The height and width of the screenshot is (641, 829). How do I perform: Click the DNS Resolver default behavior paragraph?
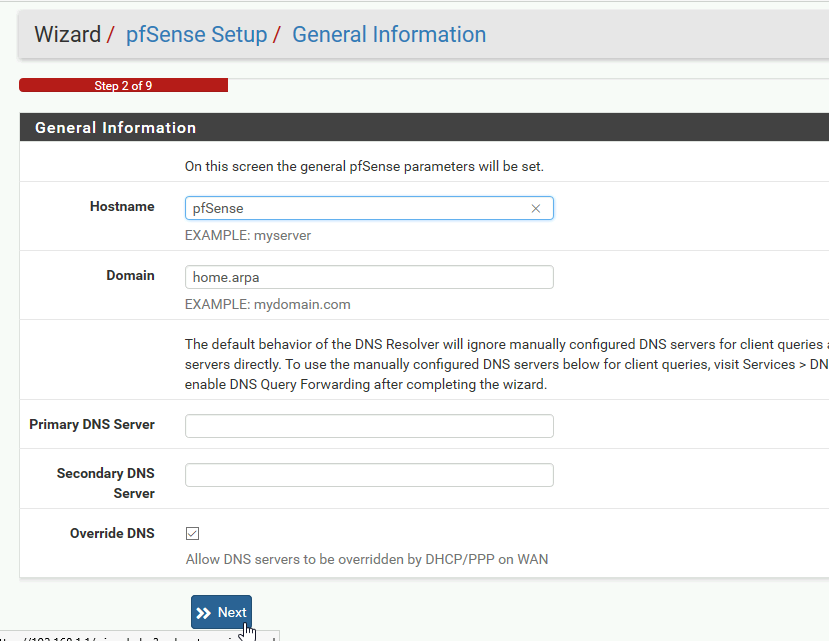tap(506, 364)
